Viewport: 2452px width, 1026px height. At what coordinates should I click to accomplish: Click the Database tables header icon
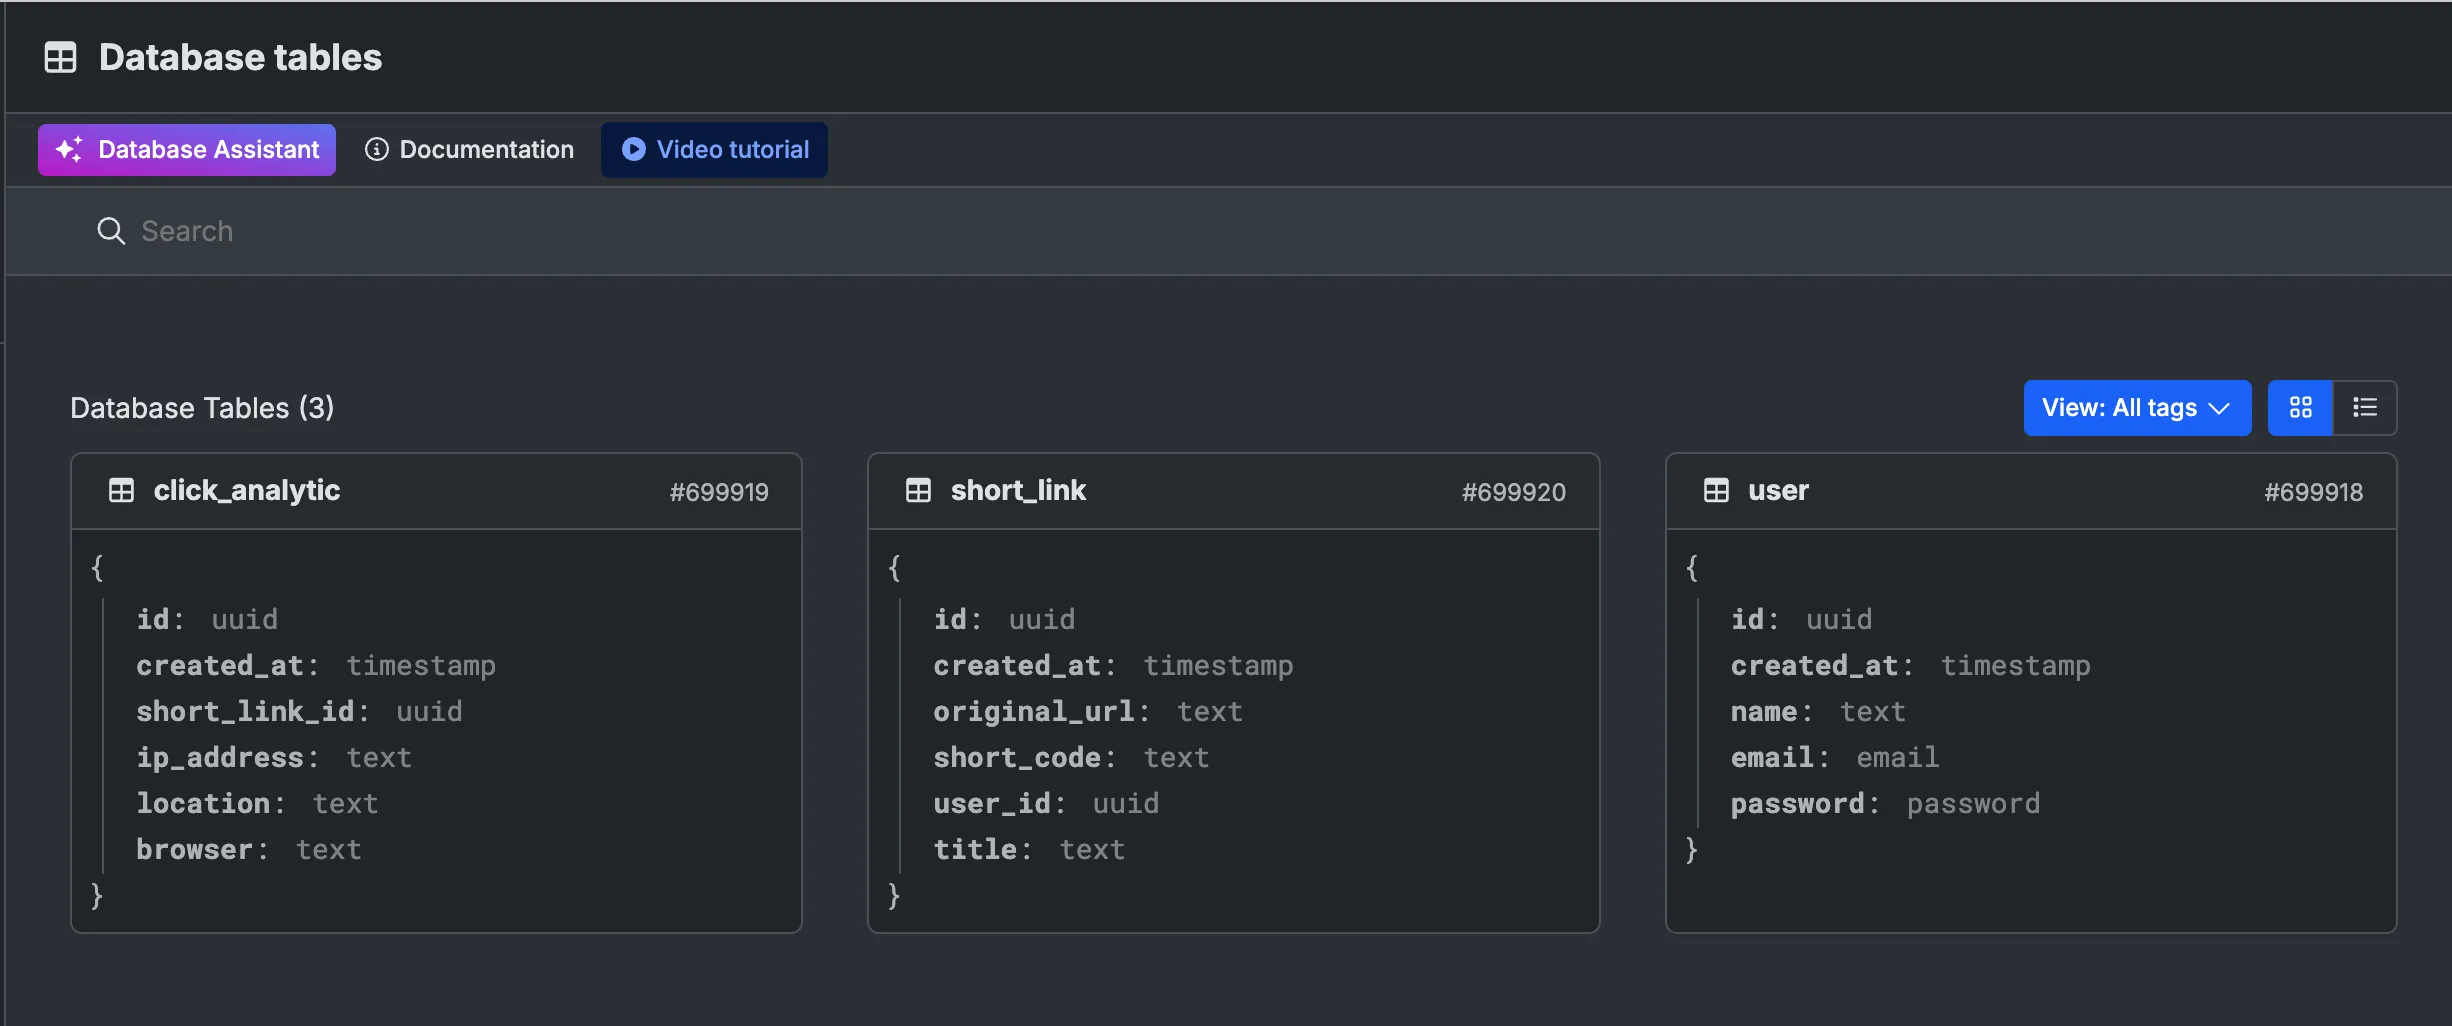coord(60,57)
